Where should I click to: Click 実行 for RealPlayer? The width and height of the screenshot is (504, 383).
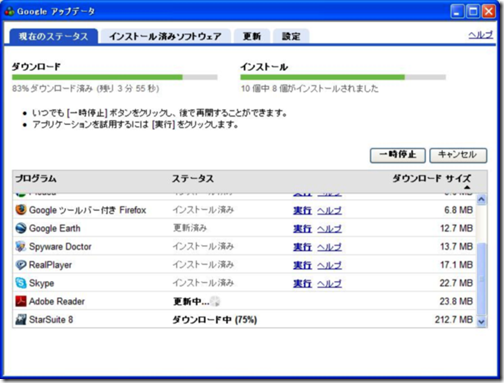tap(302, 265)
